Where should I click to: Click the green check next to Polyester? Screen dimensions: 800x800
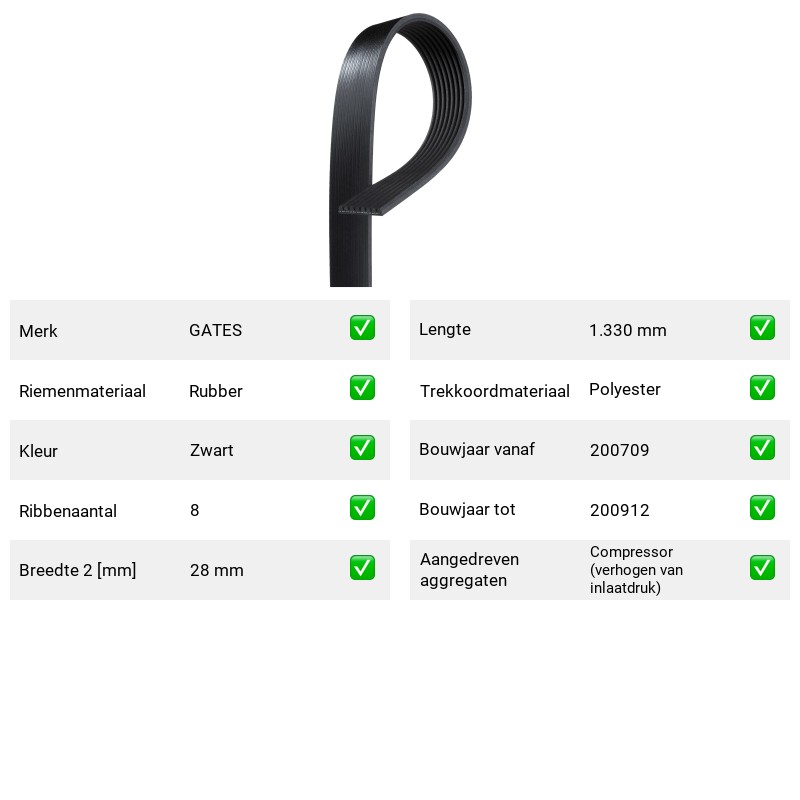(x=762, y=388)
